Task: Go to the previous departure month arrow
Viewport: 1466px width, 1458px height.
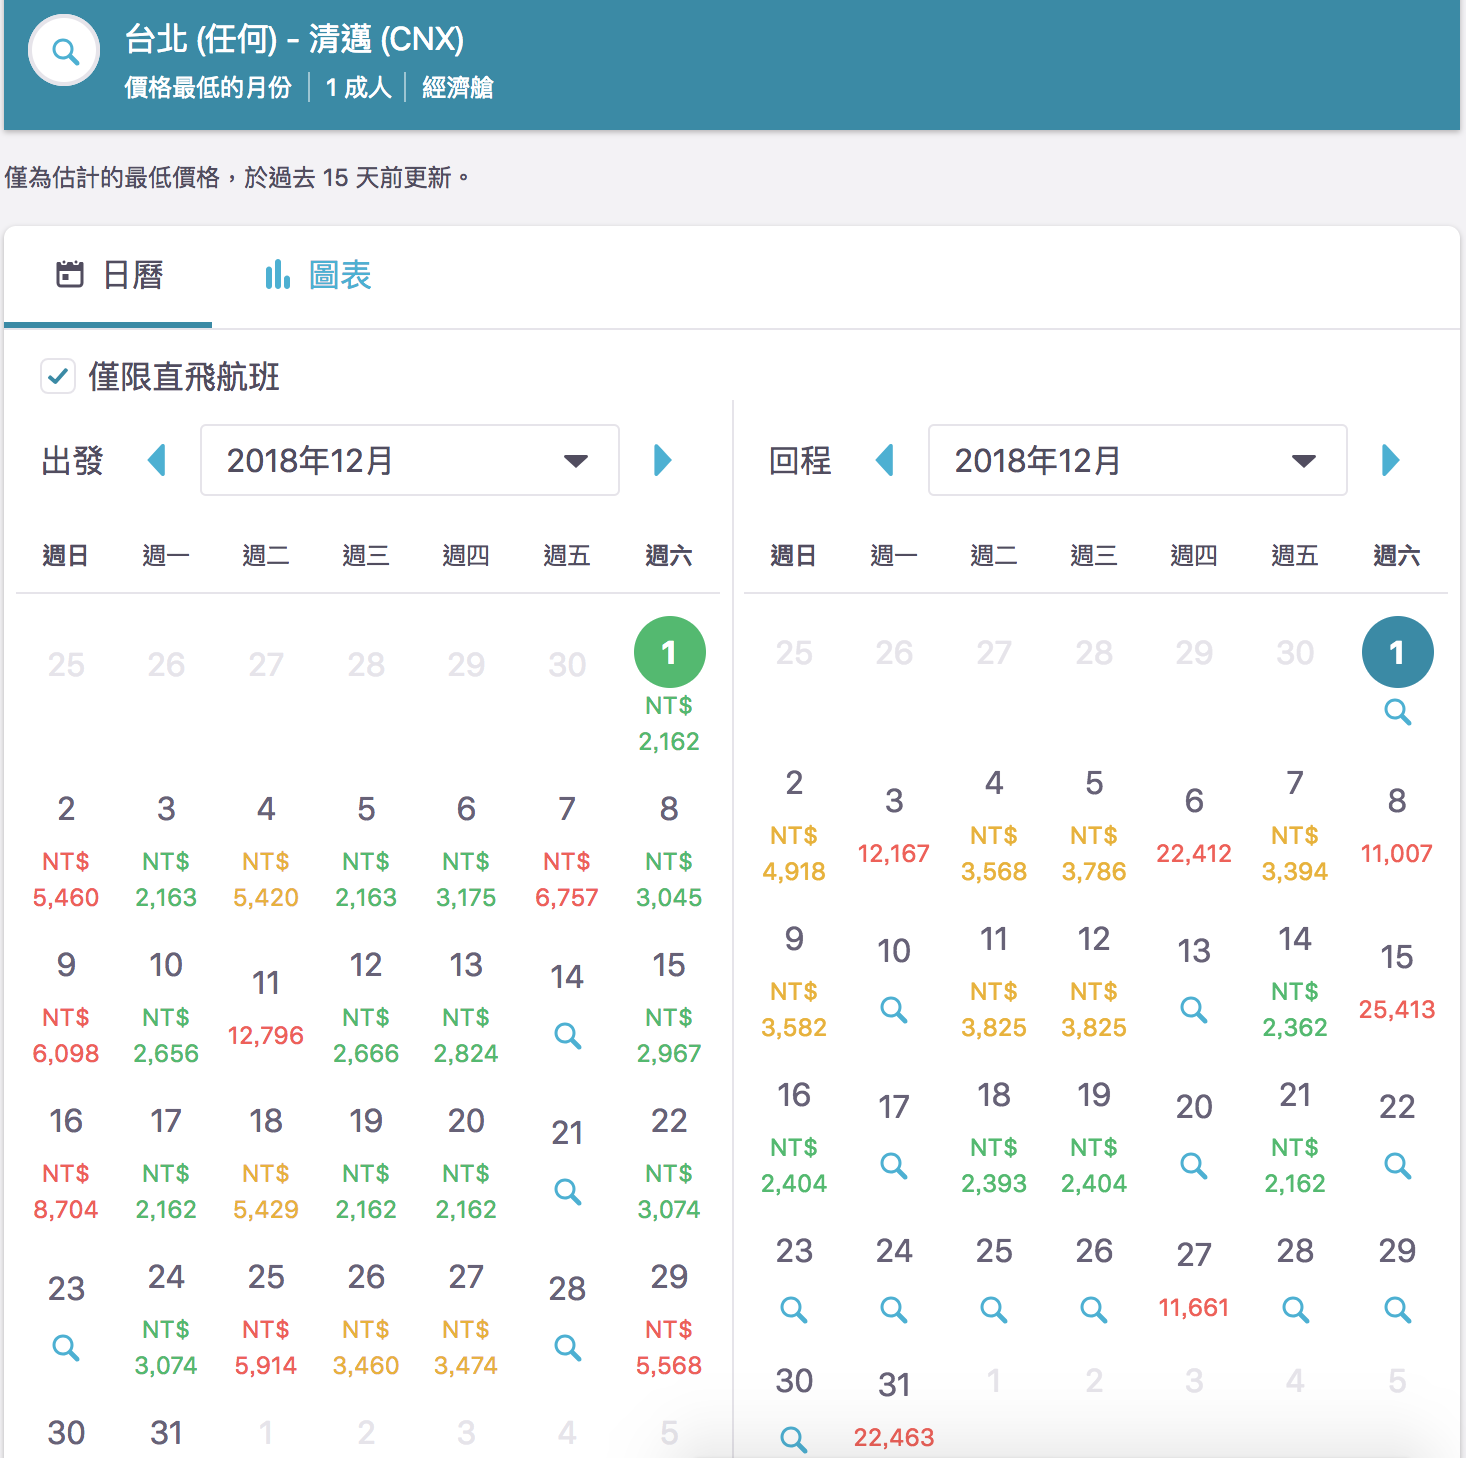Action: [157, 460]
